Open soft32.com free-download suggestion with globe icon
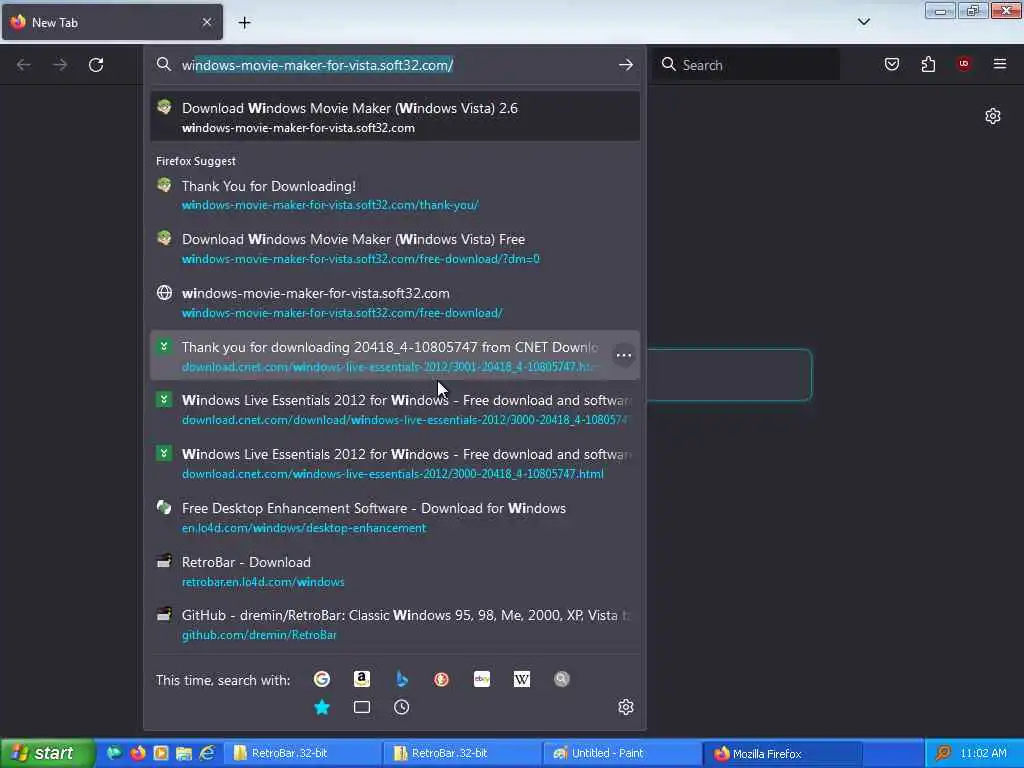Screen dimensions: 1024x768 pos(394,302)
